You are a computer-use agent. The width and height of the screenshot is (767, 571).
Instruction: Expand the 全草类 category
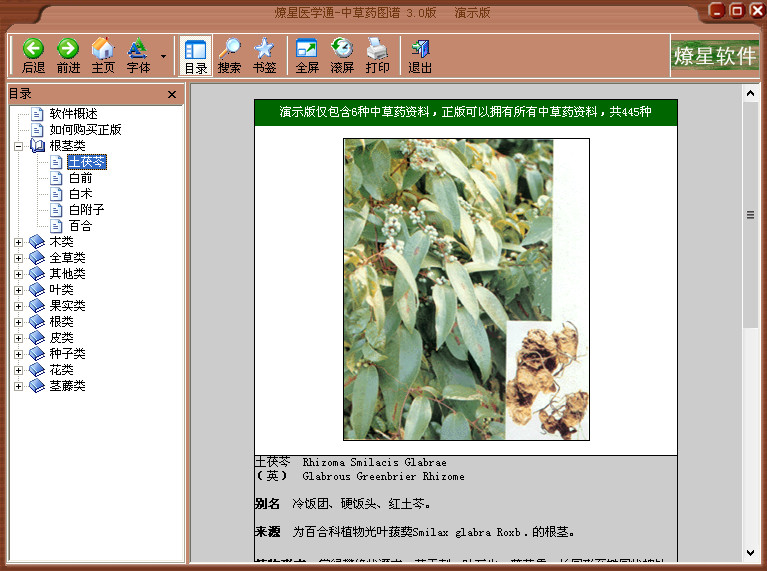(x=18, y=258)
